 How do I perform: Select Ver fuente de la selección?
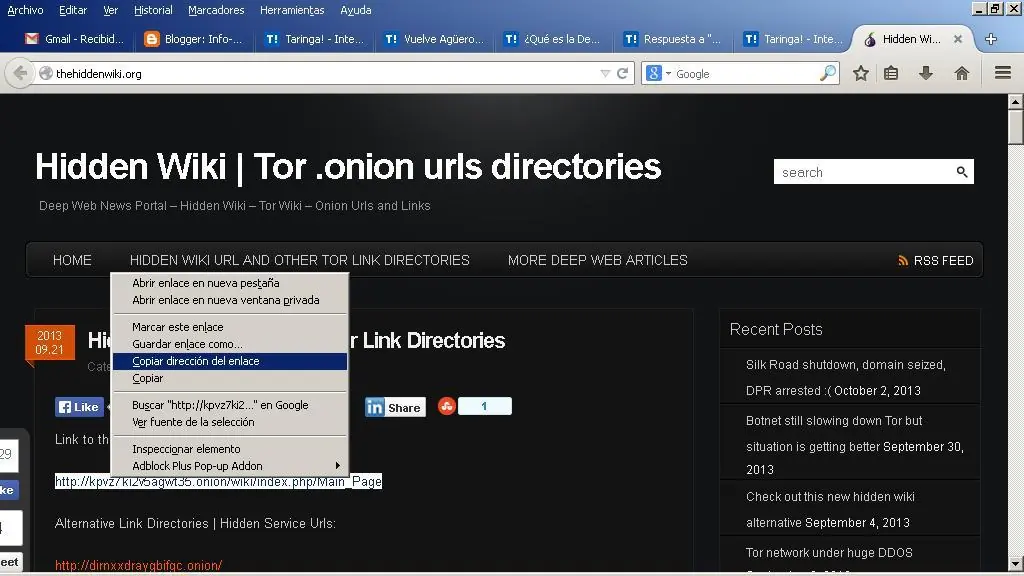[x=230, y=422]
